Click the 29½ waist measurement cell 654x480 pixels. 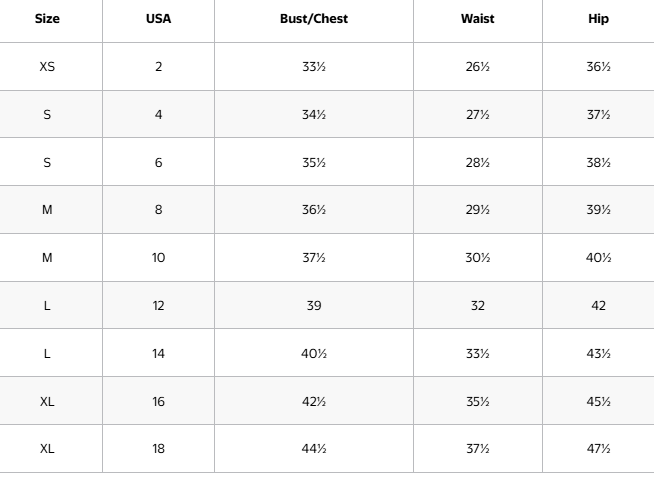tap(477, 210)
